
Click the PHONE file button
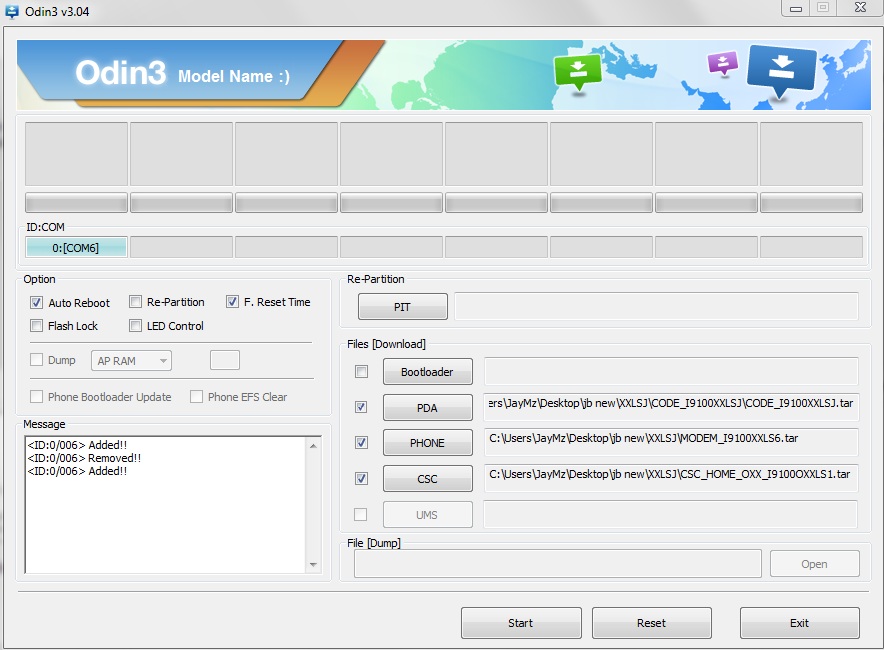pos(427,443)
